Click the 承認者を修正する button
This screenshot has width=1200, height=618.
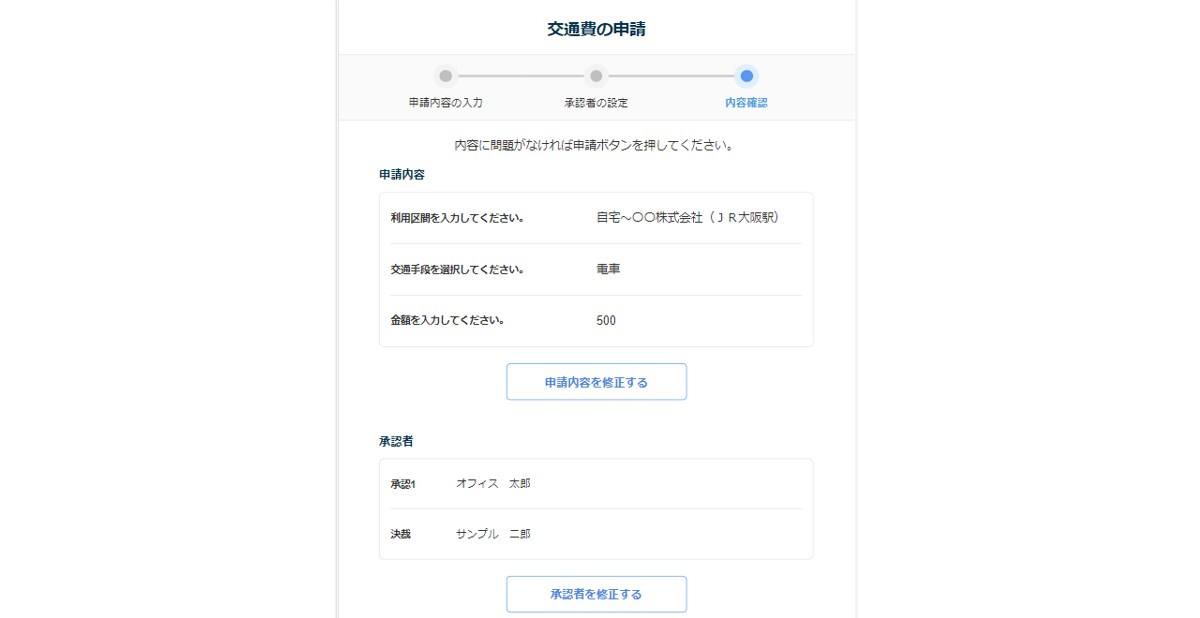tap(596, 594)
